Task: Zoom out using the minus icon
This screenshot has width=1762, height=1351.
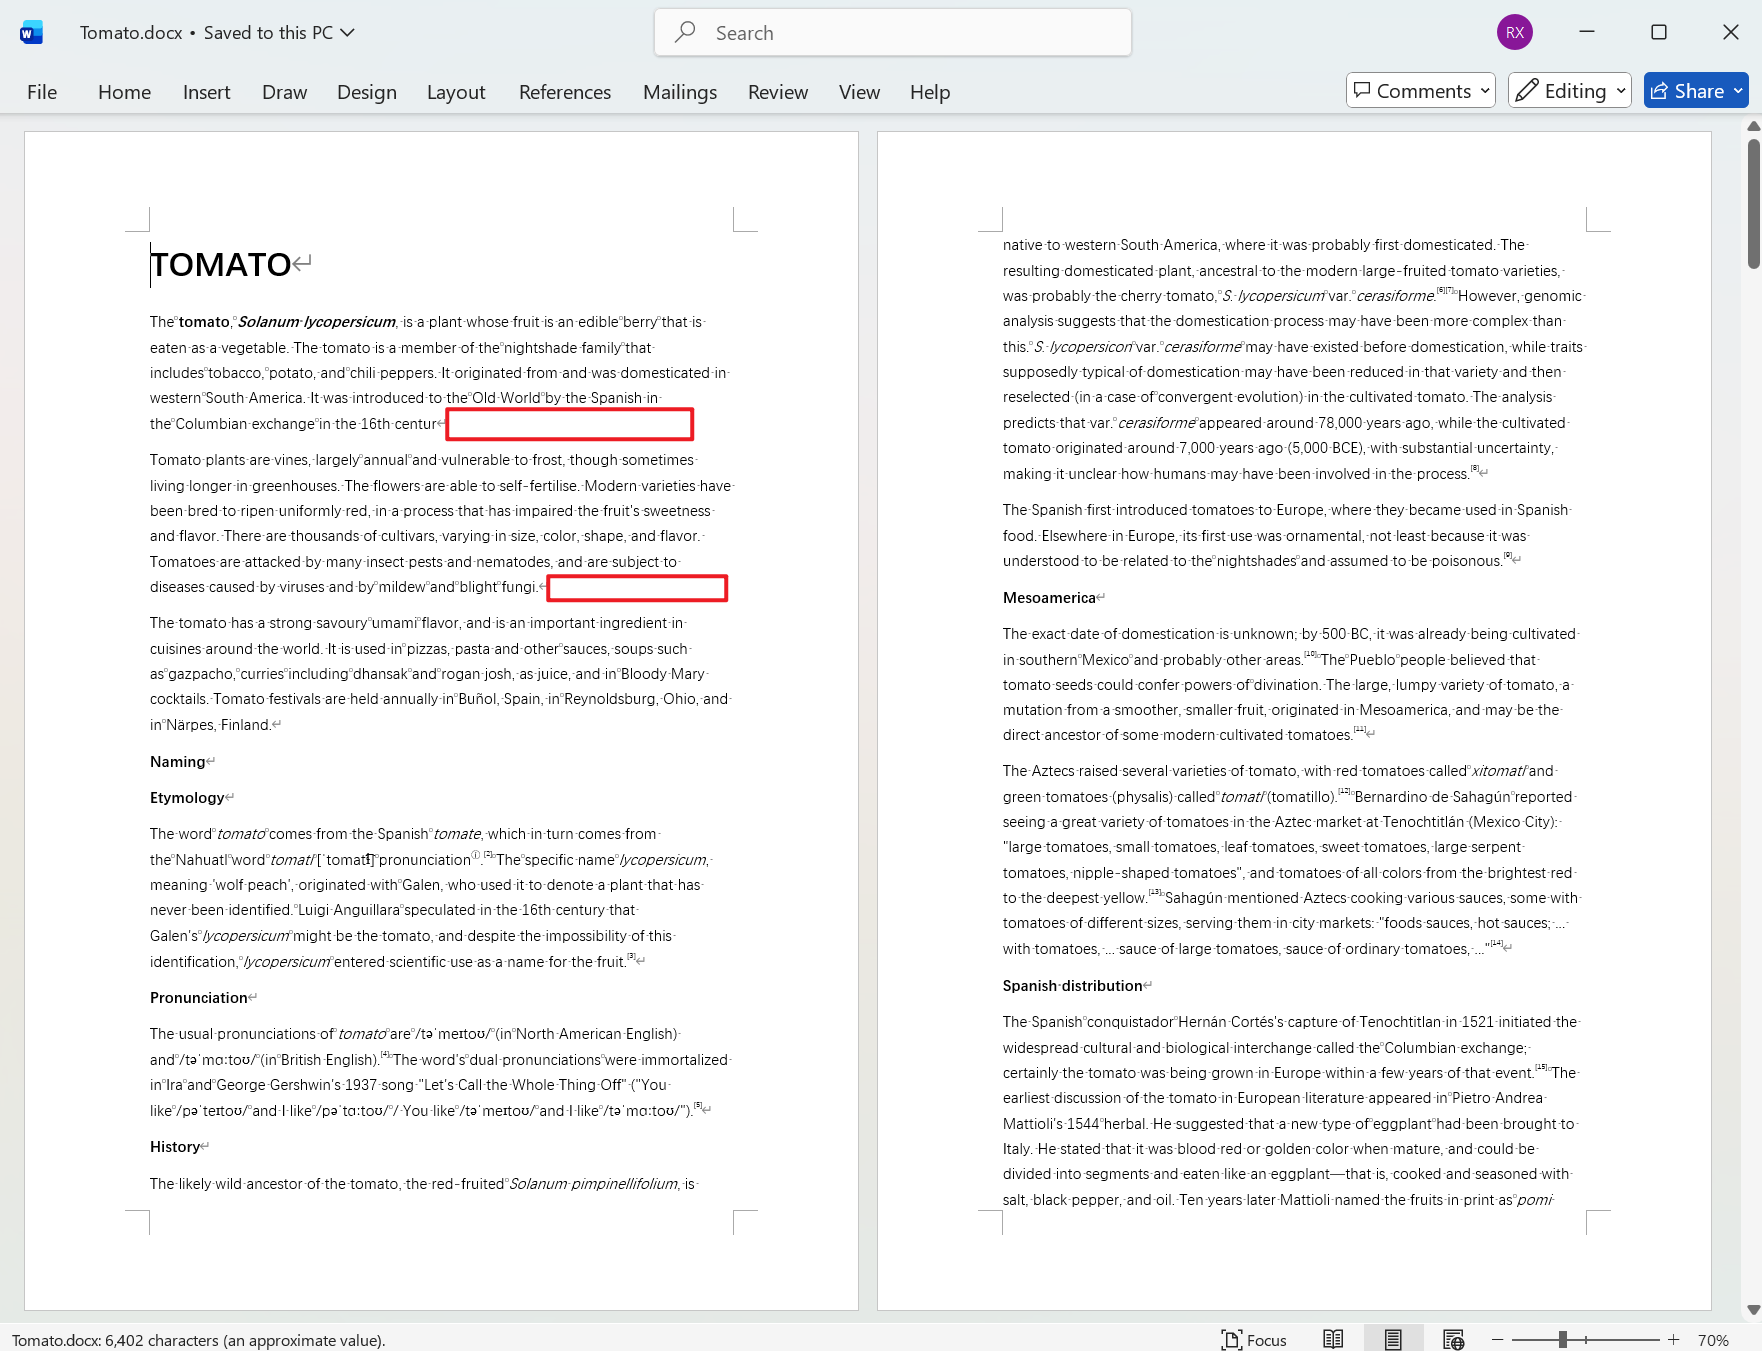Action: pyautogui.click(x=1497, y=1339)
